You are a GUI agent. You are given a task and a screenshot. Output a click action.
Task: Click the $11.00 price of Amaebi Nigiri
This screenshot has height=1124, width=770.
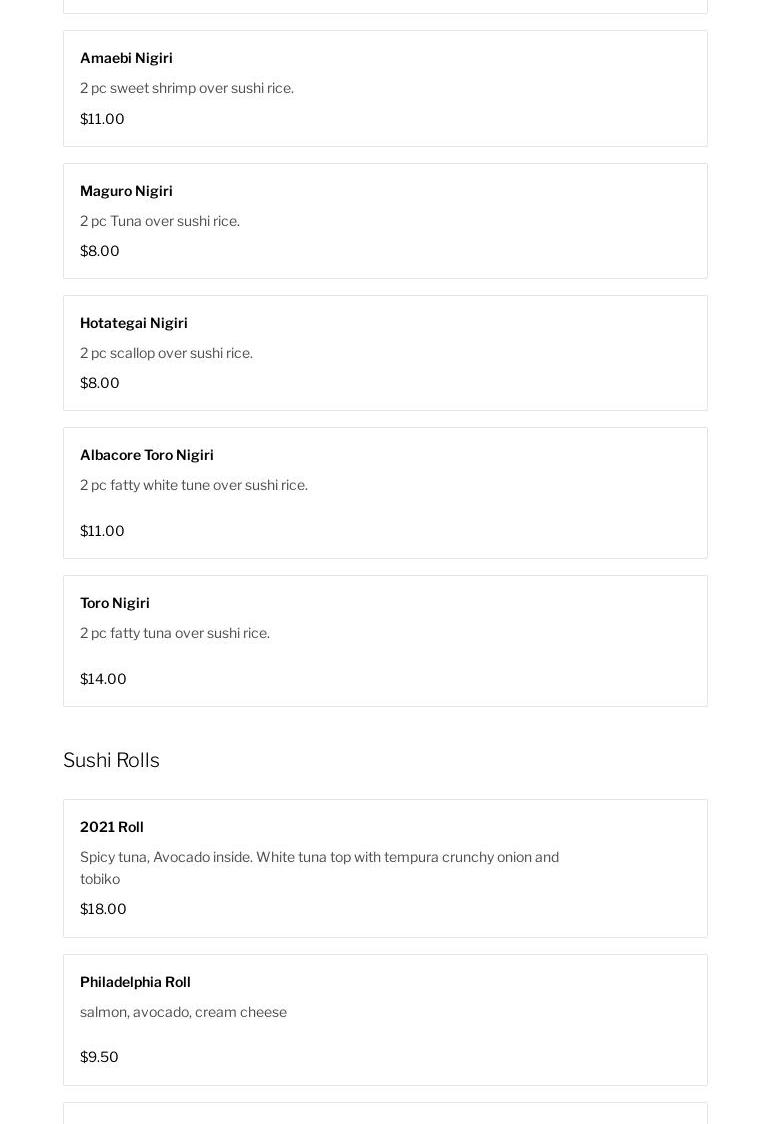coord(102,119)
